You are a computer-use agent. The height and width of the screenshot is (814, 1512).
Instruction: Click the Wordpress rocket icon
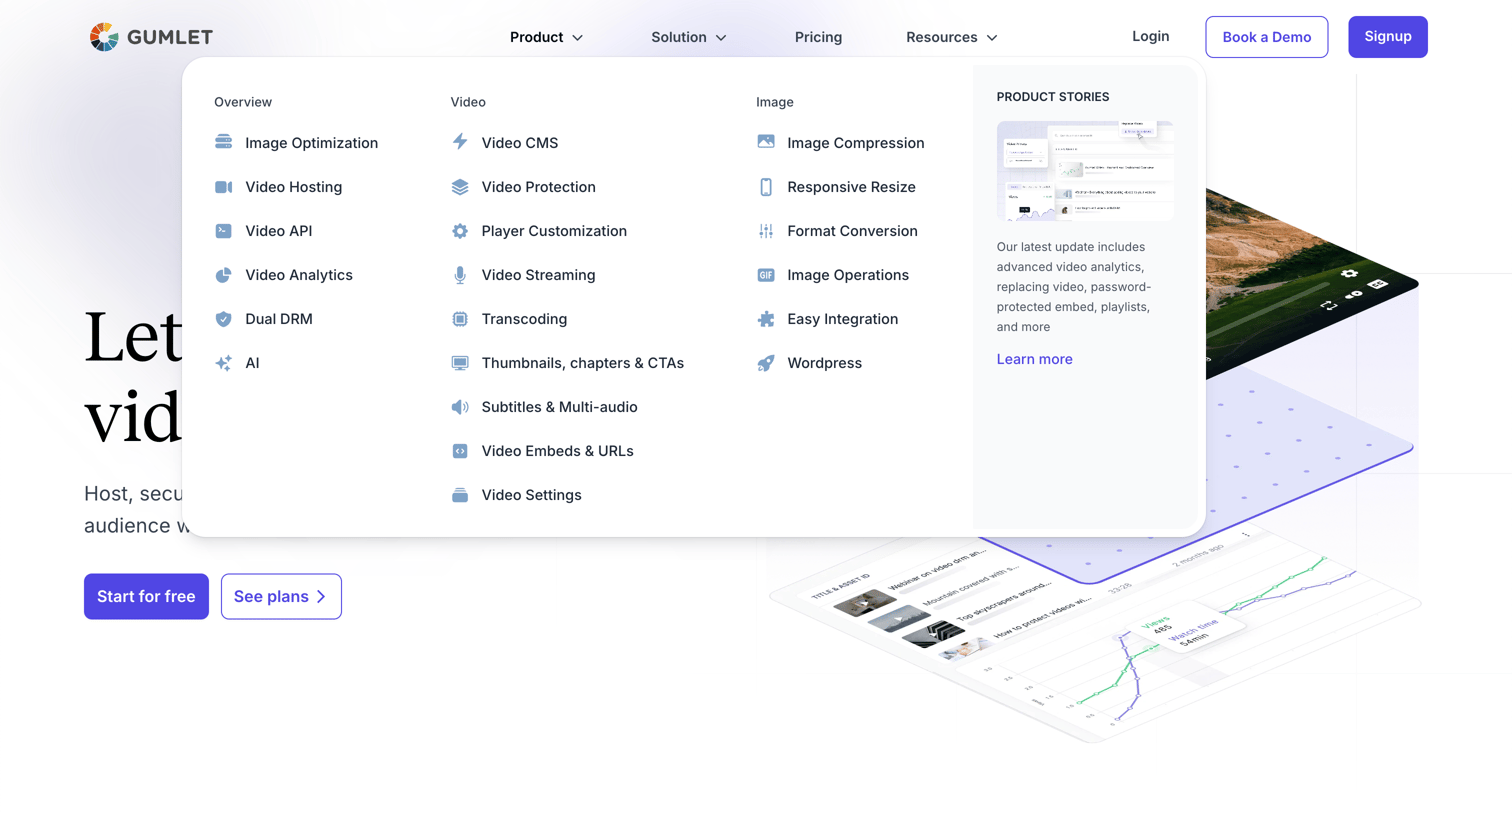pos(766,363)
